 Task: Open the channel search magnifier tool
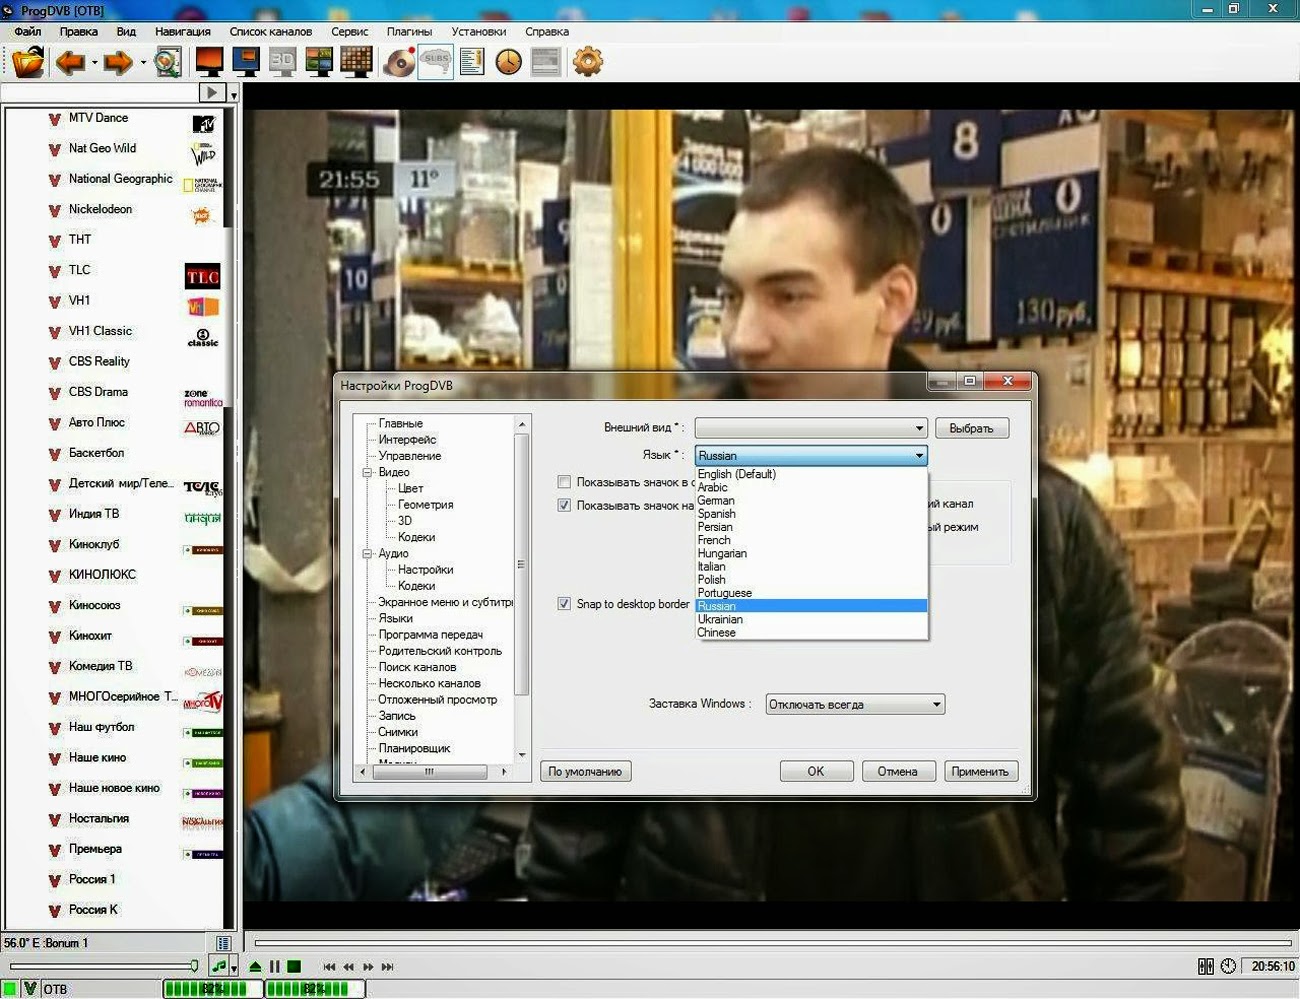pyautogui.click(x=168, y=62)
